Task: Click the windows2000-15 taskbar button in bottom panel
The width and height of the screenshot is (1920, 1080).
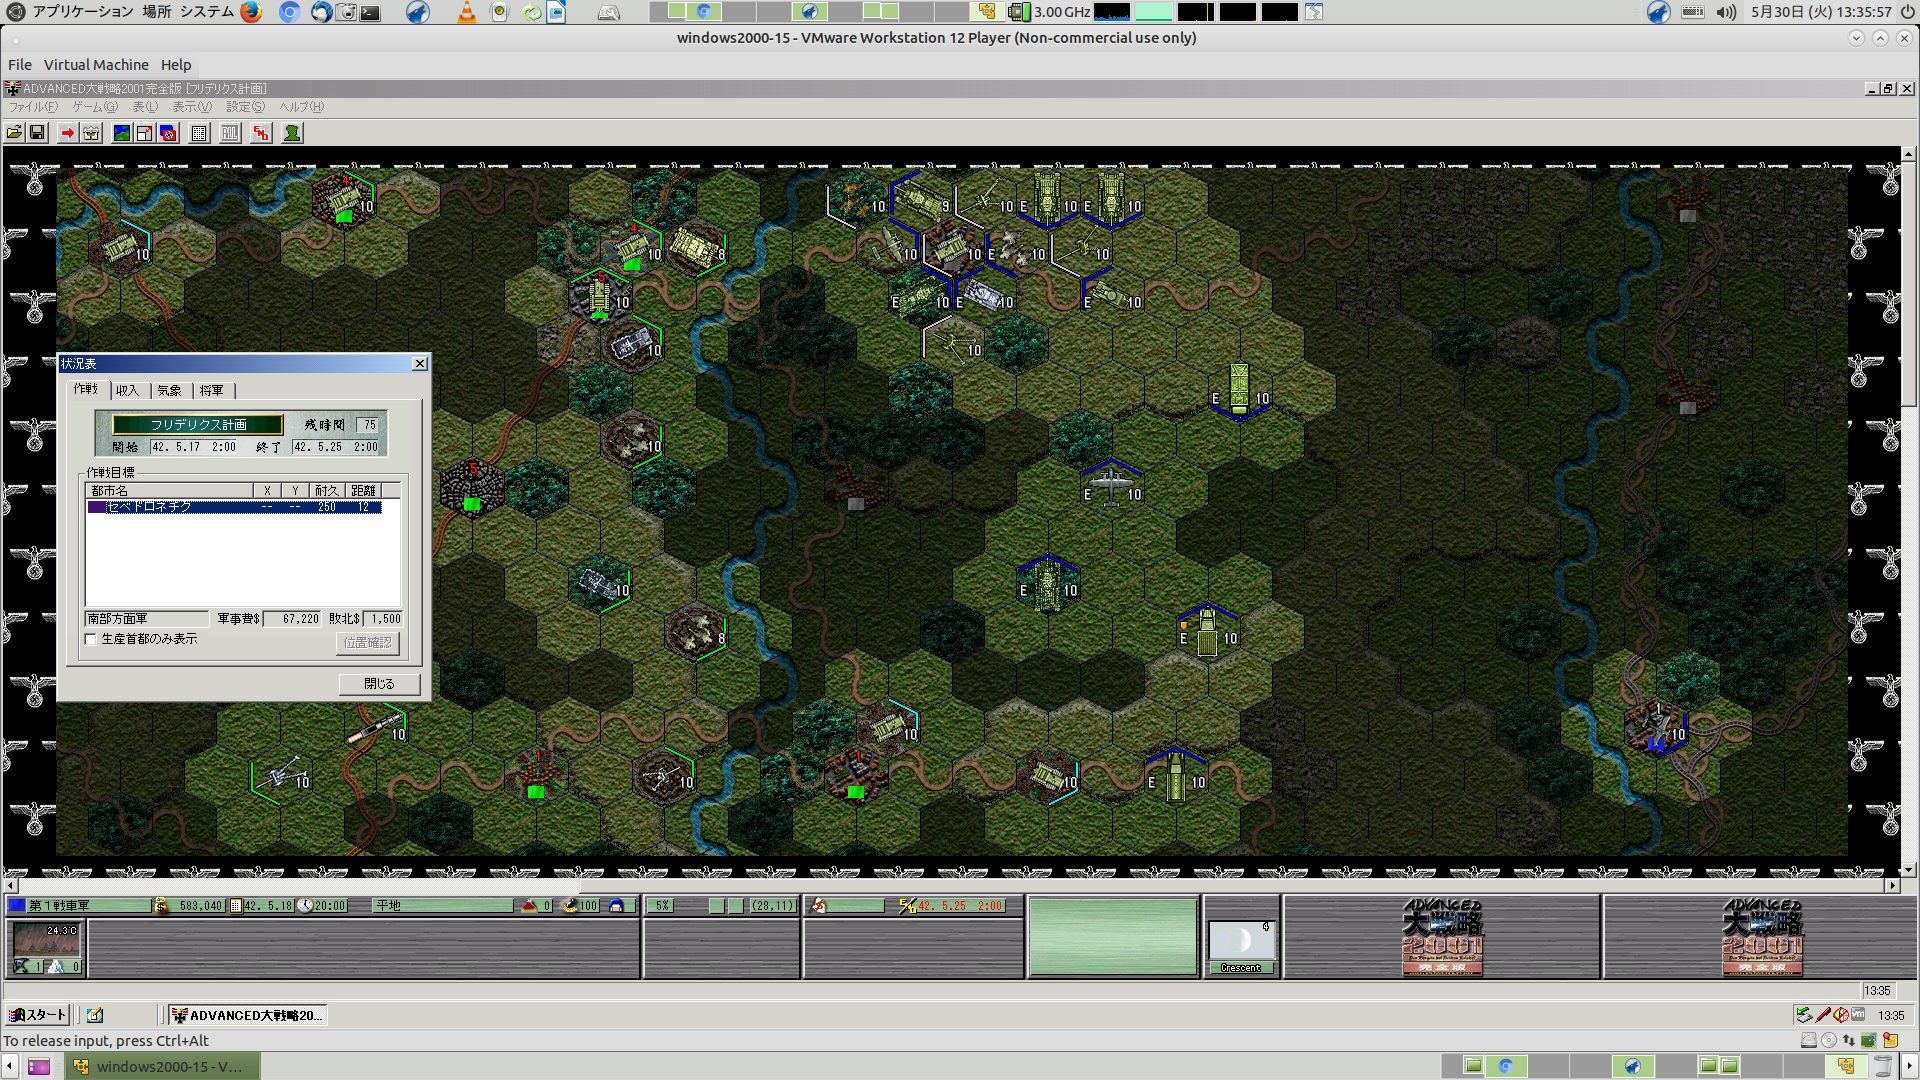Action: (x=162, y=1066)
